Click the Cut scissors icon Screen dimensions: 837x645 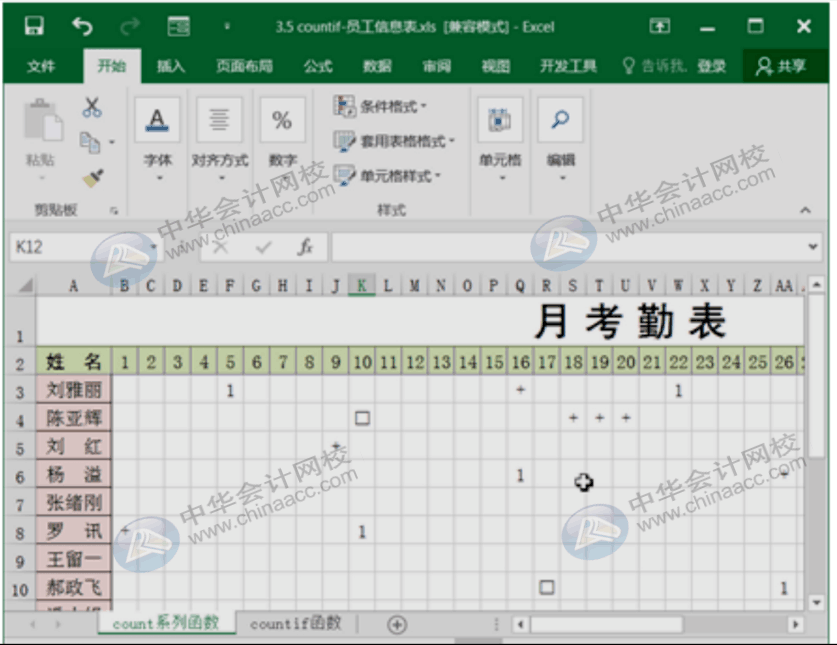[x=92, y=107]
